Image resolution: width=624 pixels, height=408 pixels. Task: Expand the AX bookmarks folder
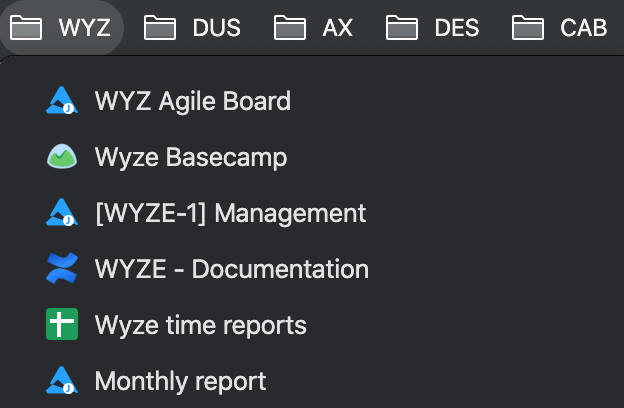pyautogui.click(x=313, y=27)
